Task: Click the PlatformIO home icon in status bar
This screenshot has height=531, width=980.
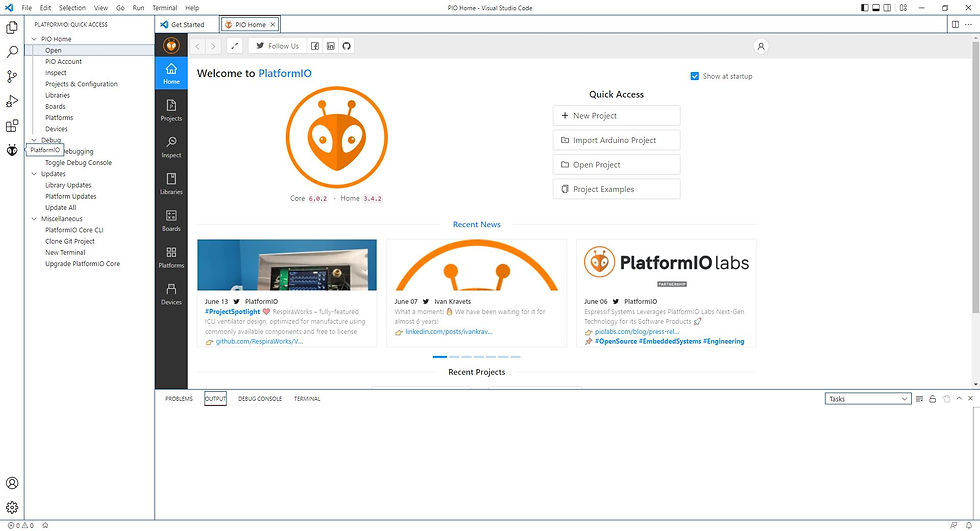Action: (45, 525)
